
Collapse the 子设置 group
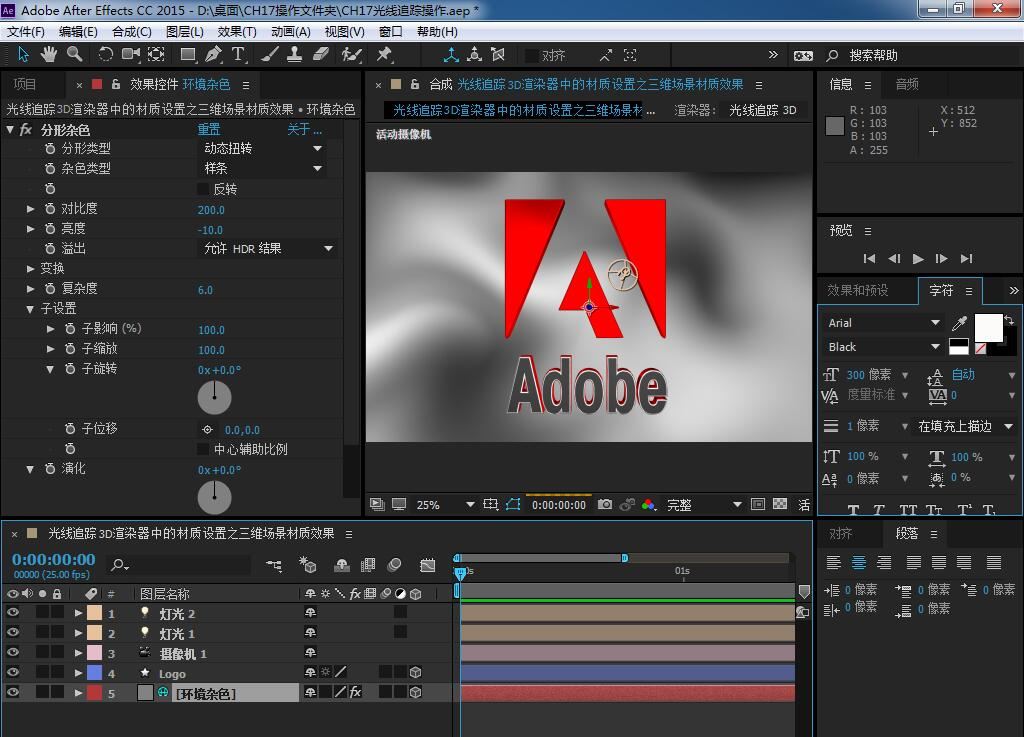tap(30, 309)
